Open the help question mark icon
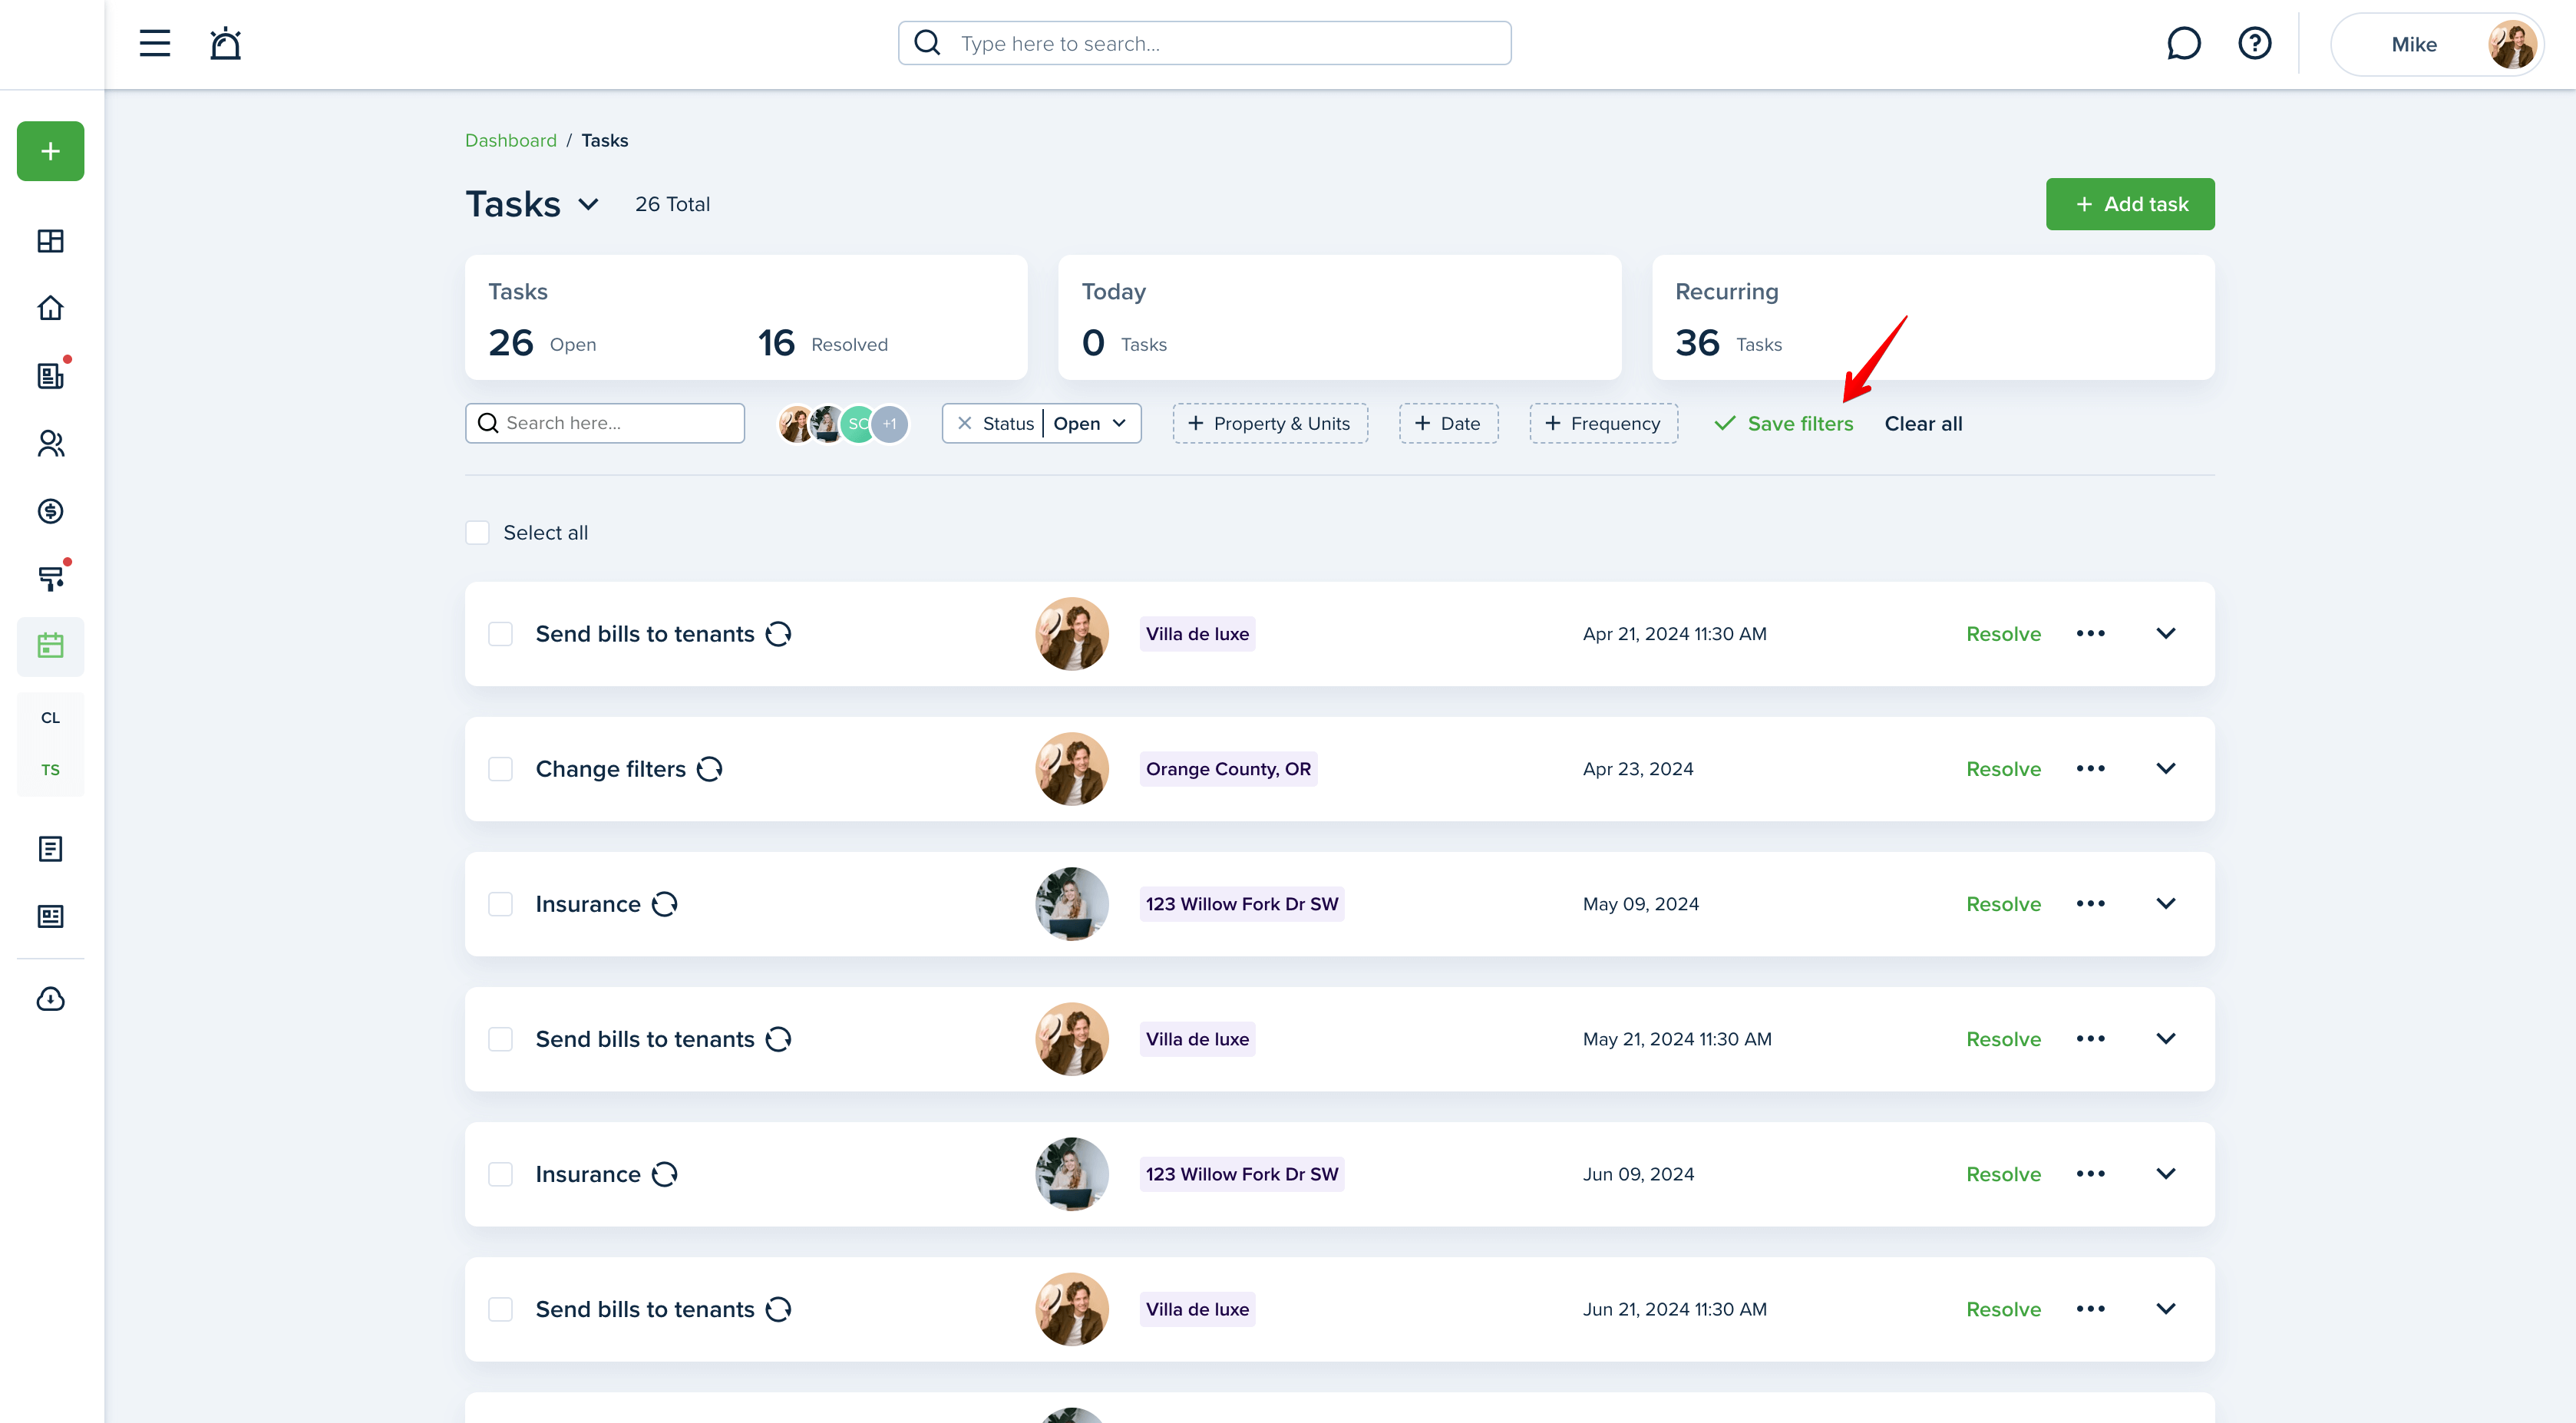The image size is (2576, 1423). [2254, 43]
